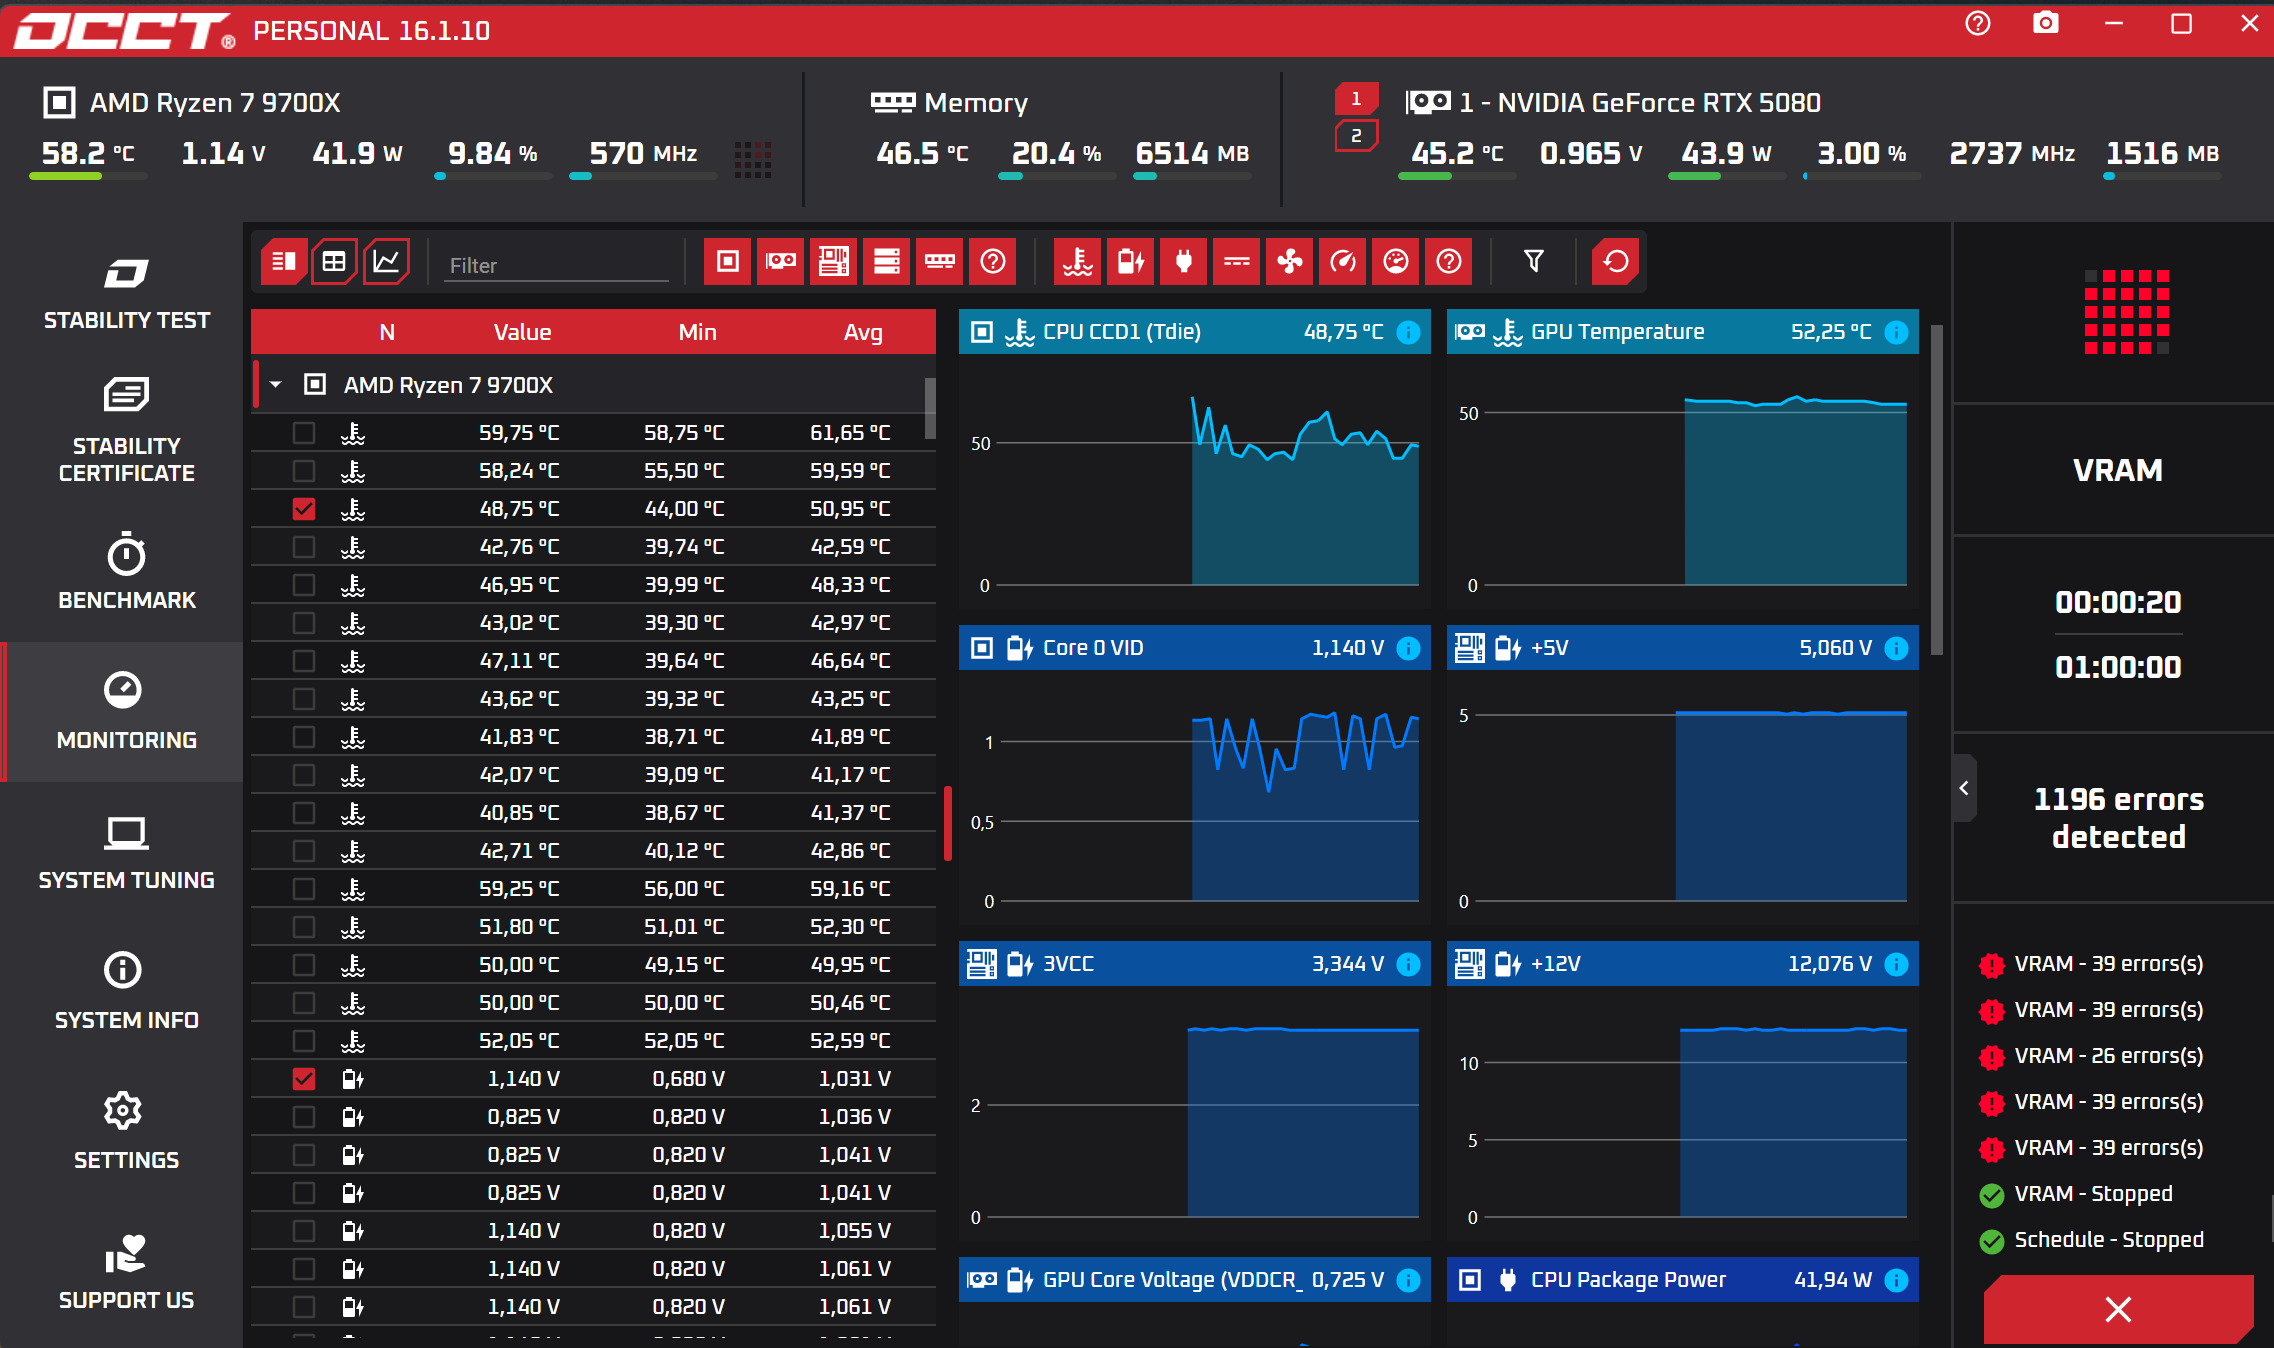Toggle the temperature sensor type filter
The image size is (2274, 1348).
click(1077, 262)
